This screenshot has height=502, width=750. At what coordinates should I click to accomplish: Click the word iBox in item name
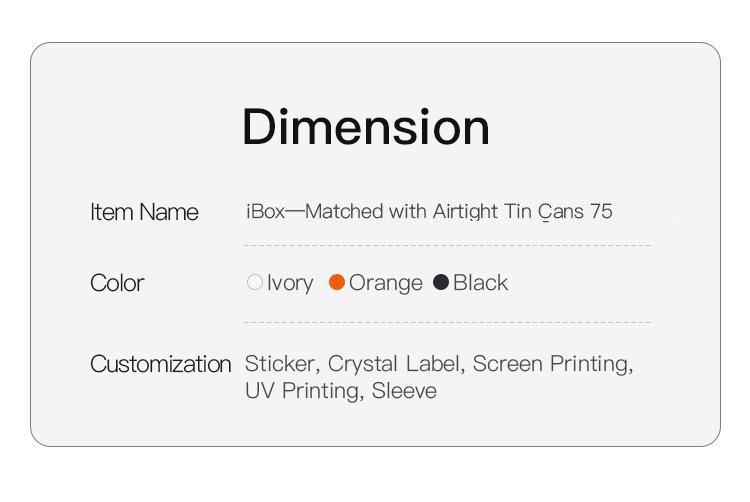[266, 211]
